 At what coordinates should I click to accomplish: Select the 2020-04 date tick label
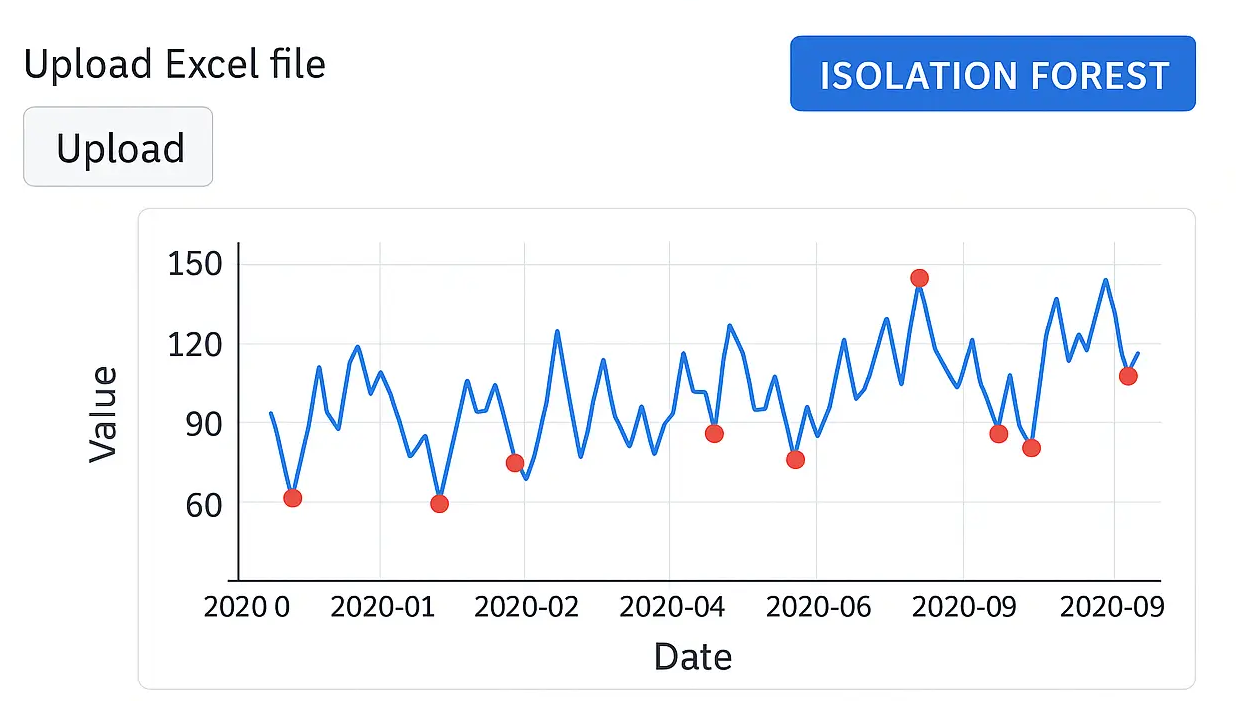point(671,607)
